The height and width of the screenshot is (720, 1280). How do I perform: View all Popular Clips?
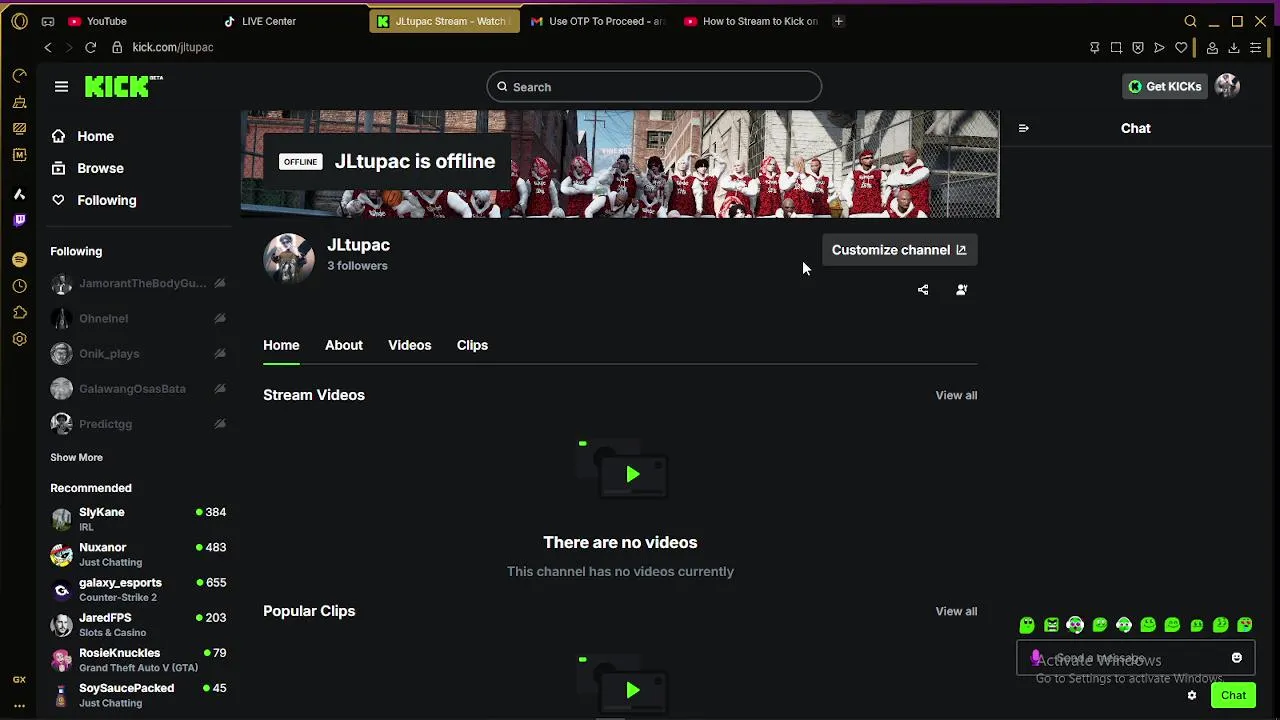point(956,611)
